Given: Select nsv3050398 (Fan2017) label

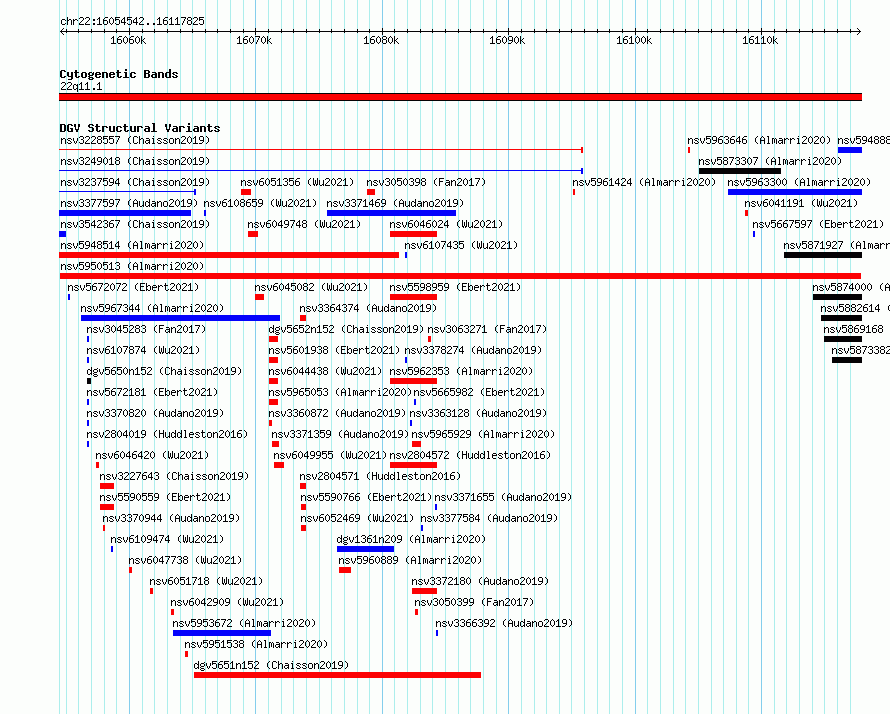Looking at the screenshot, I should pos(426,182).
